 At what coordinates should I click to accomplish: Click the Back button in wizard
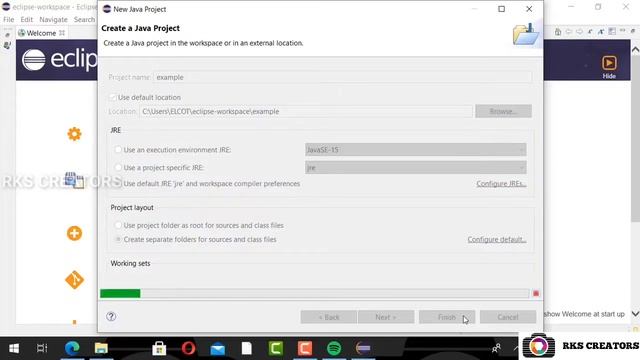pos(329,317)
